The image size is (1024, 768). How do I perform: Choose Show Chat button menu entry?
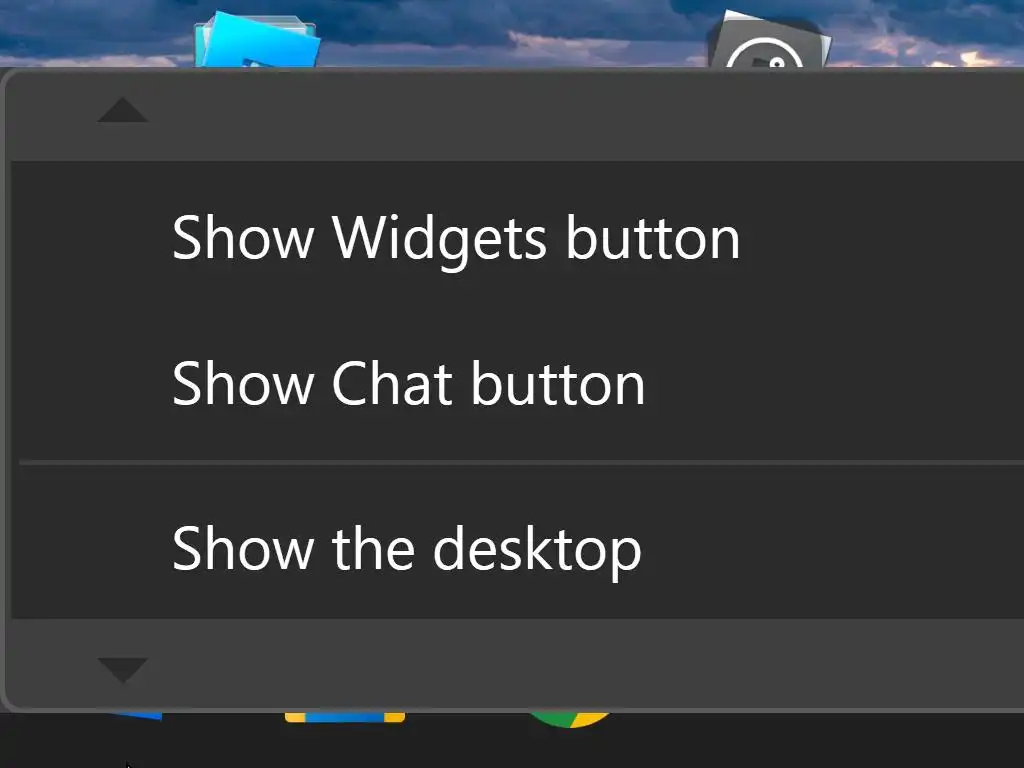click(x=517, y=384)
